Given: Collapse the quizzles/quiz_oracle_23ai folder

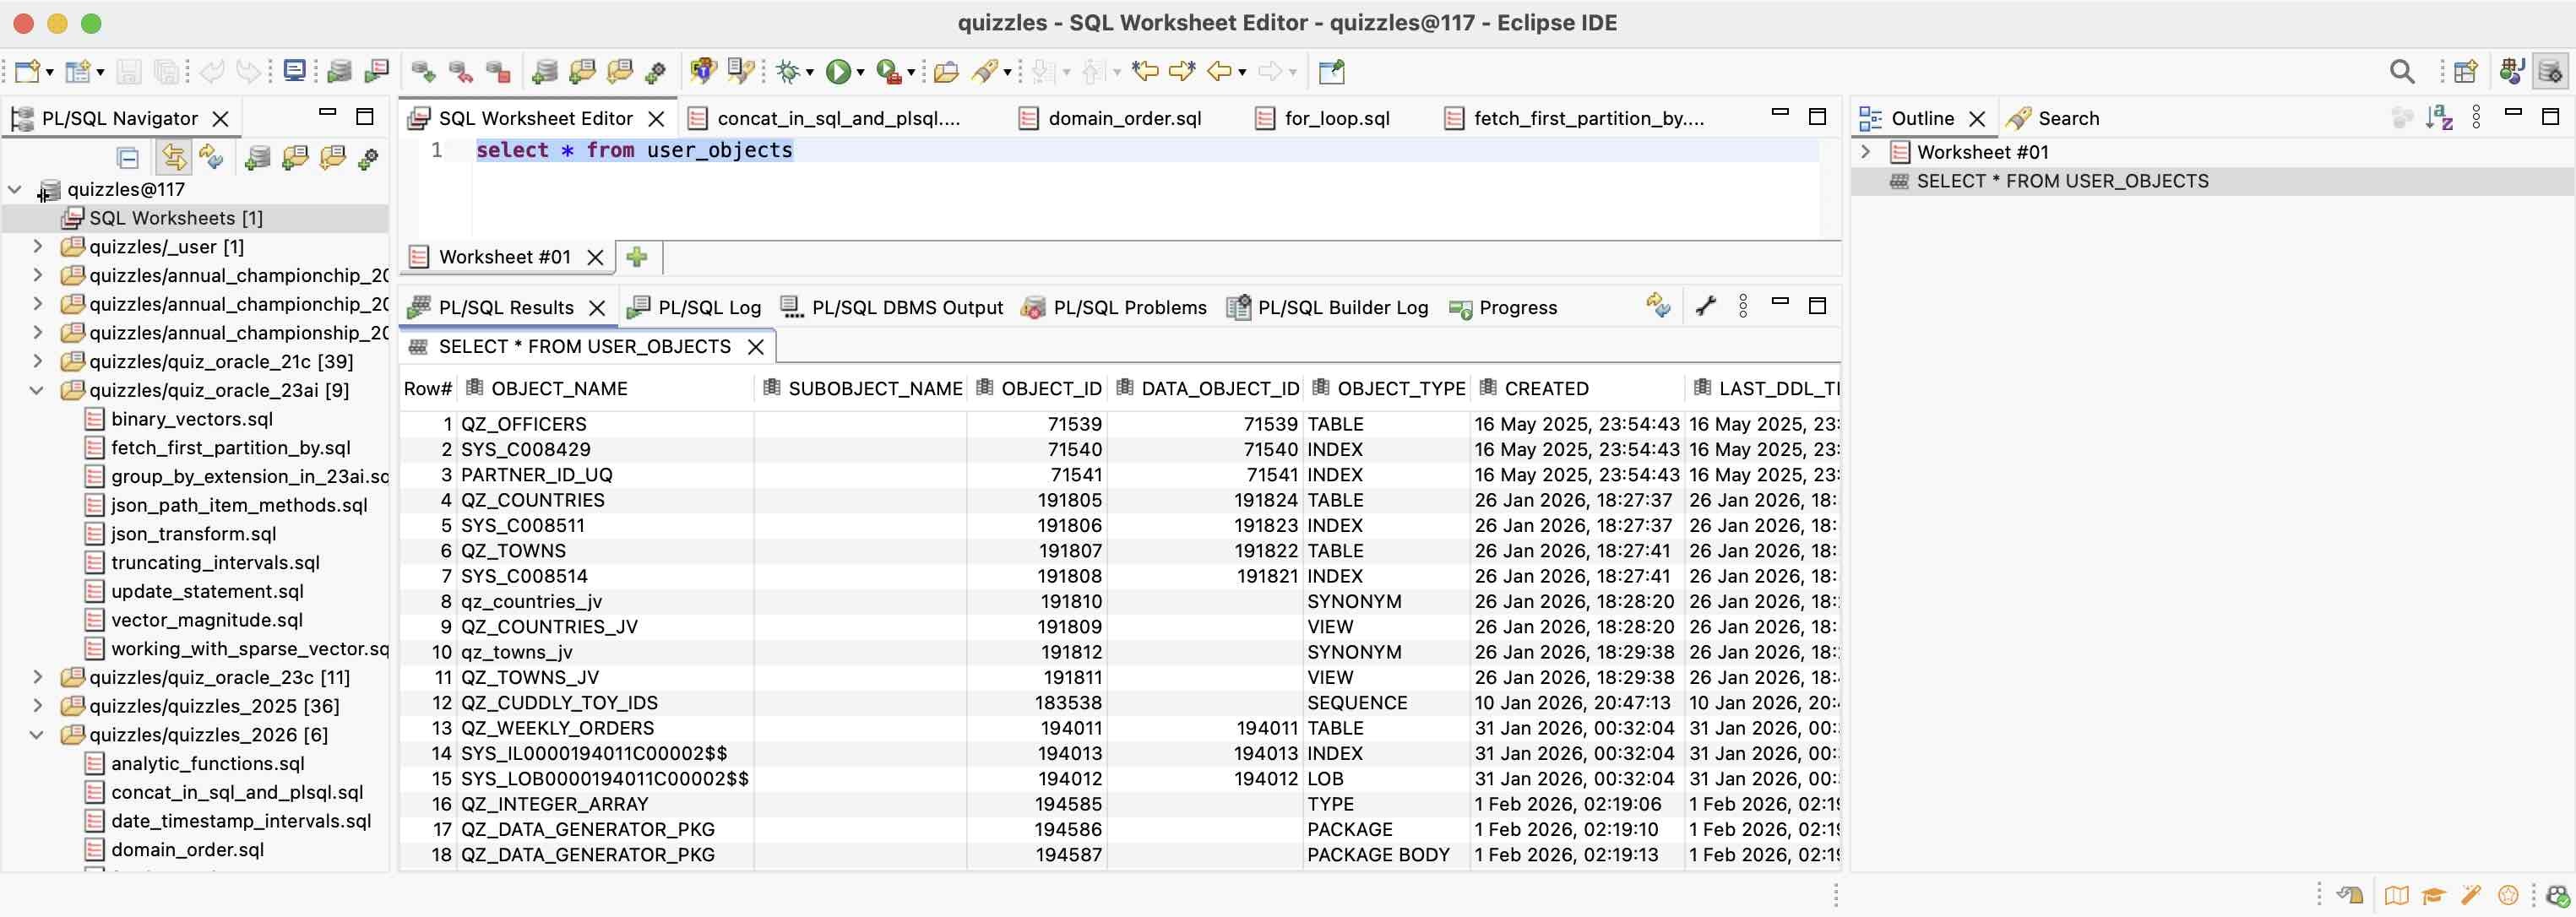Looking at the screenshot, I should [38, 390].
